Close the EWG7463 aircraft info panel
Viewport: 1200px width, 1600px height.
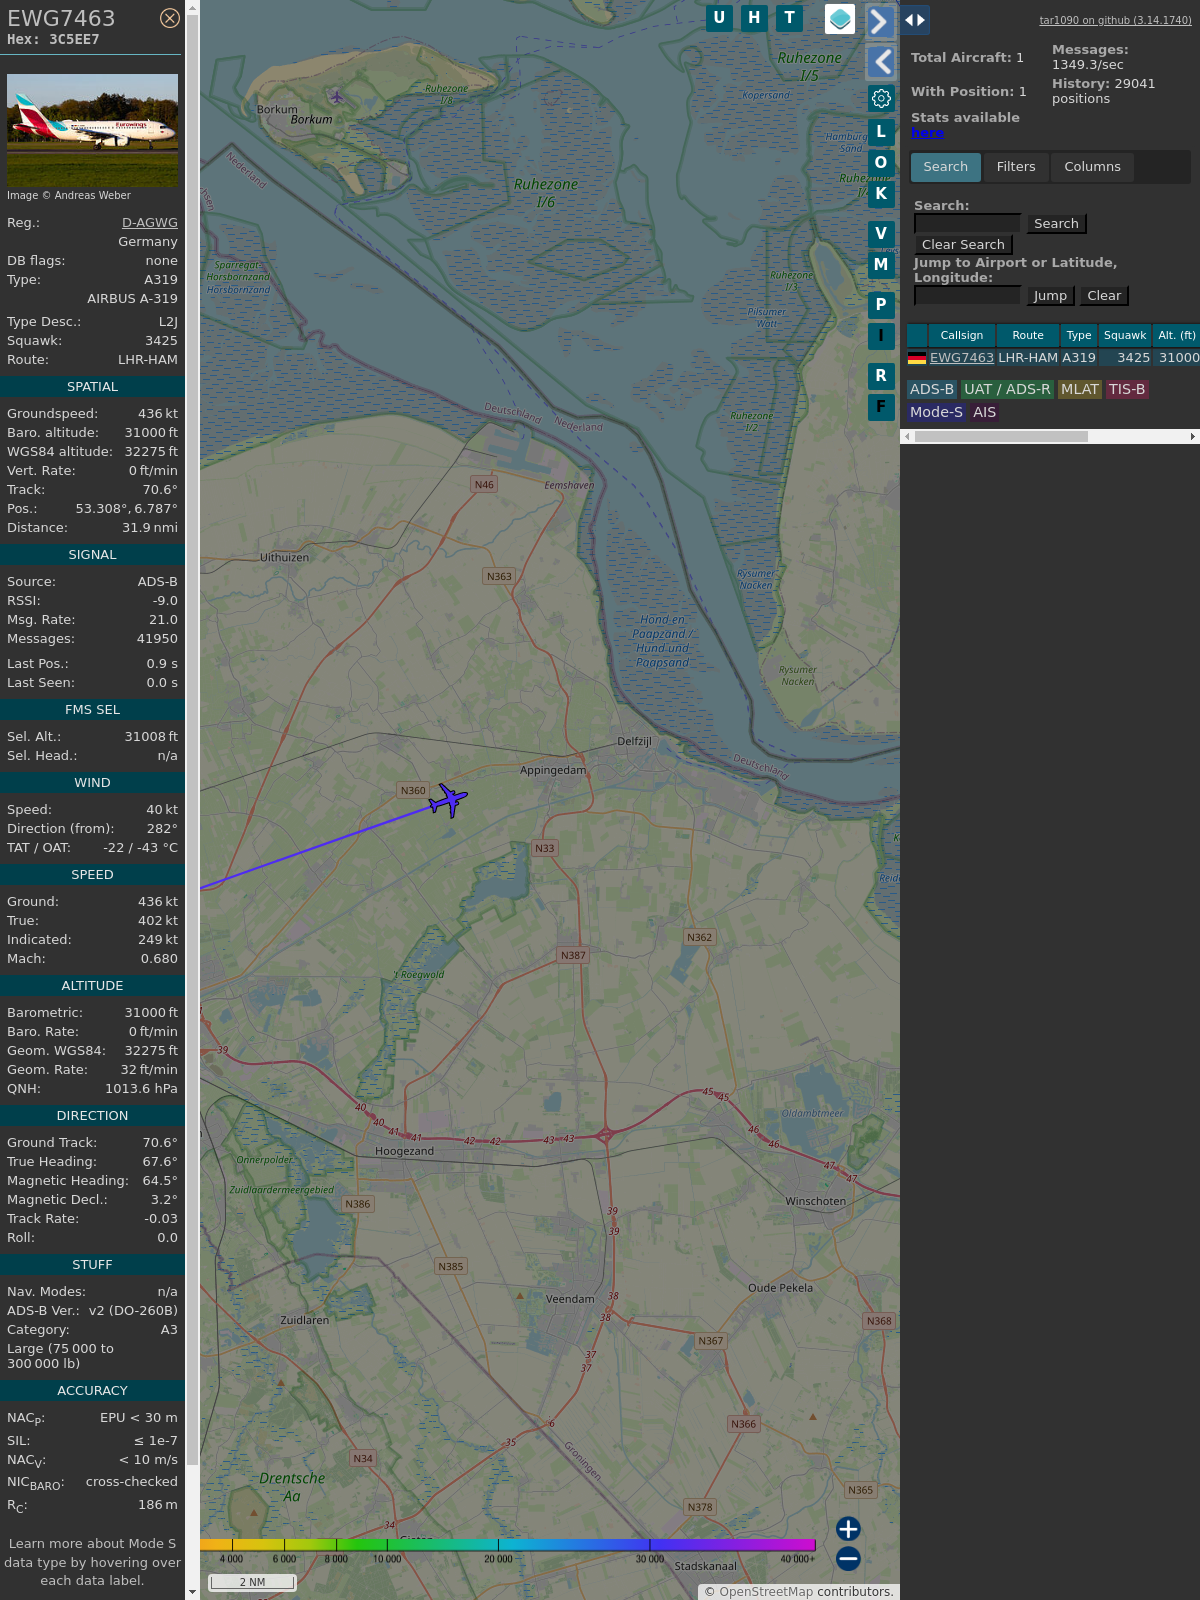tap(170, 18)
